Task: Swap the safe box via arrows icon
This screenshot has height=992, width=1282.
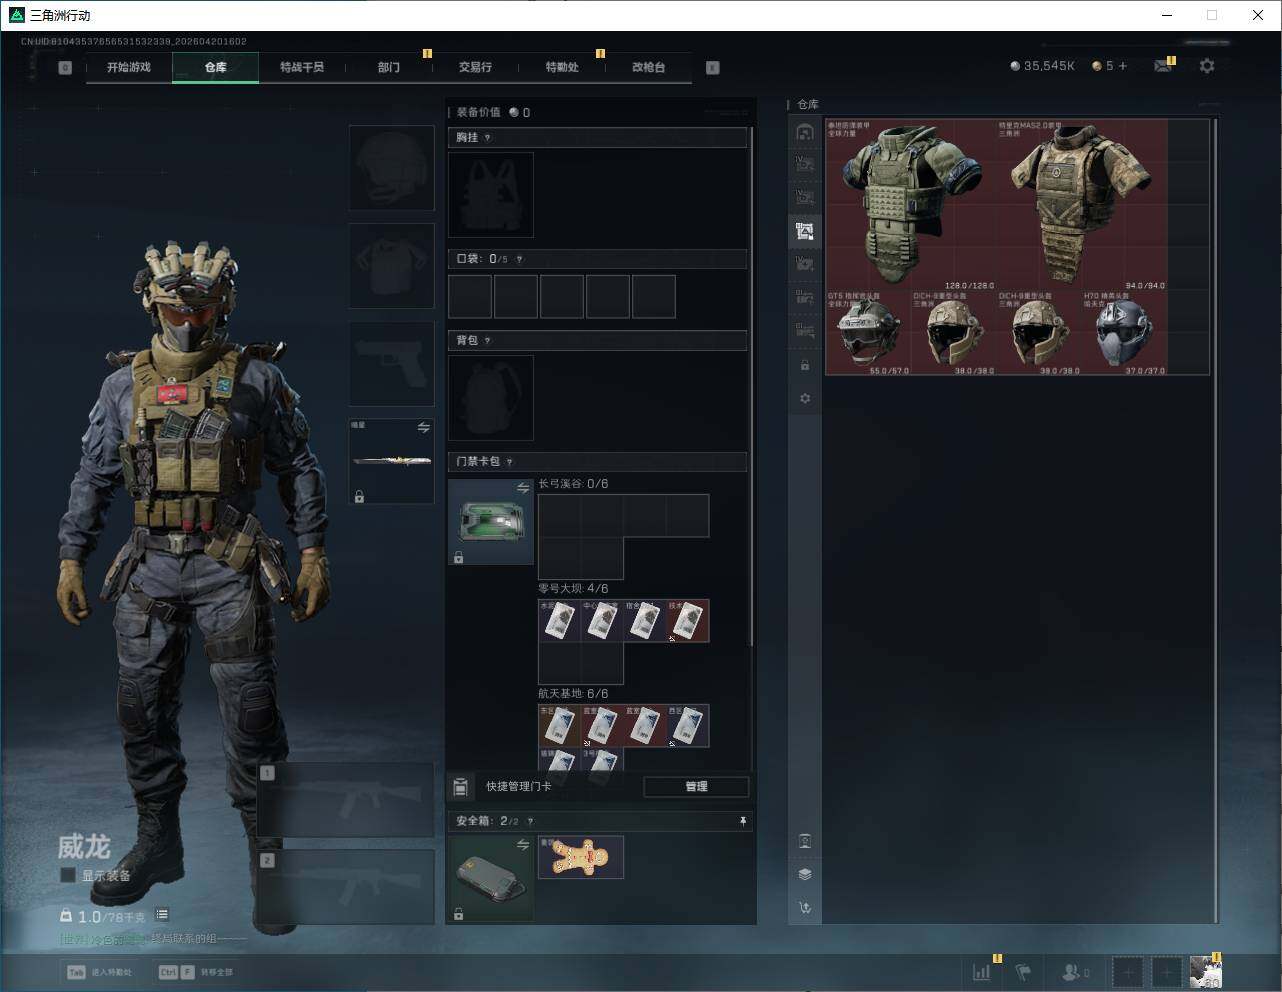Action: pyautogui.click(x=523, y=845)
